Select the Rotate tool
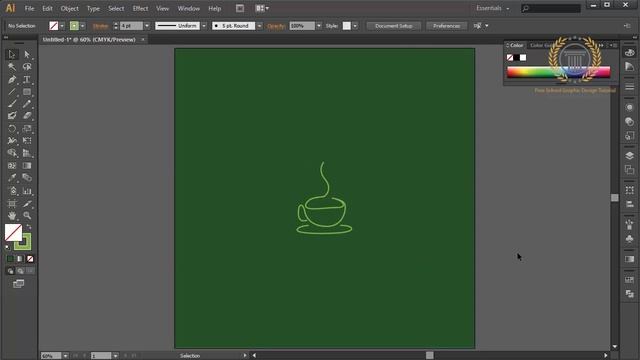 [x=11, y=129]
